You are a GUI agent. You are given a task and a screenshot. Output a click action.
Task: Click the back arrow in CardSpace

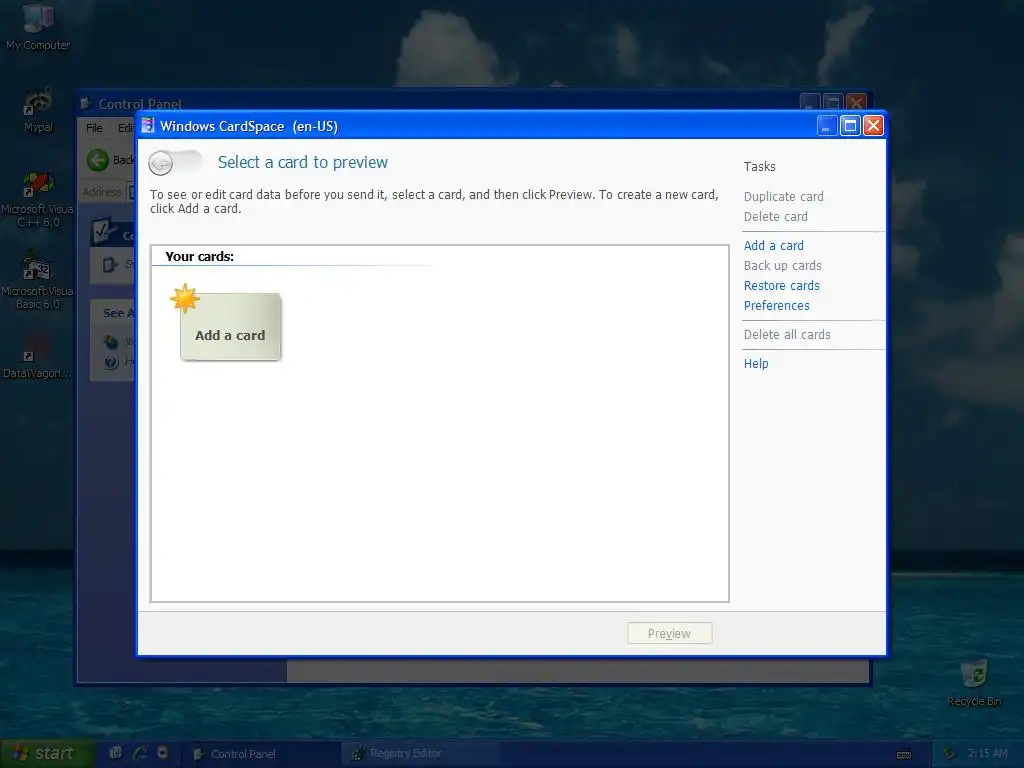[161, 163]
